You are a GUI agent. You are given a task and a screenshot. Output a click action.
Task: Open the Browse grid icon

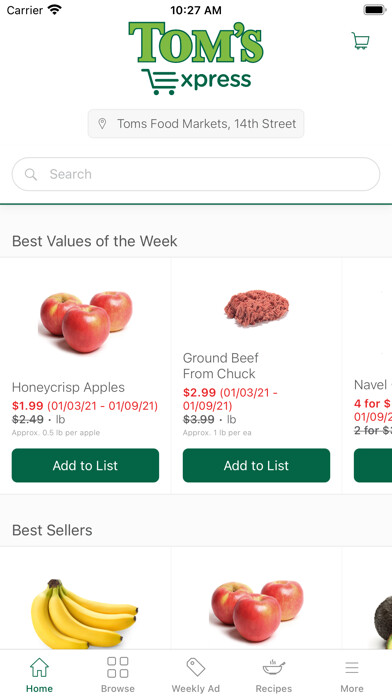pos(118,667)
